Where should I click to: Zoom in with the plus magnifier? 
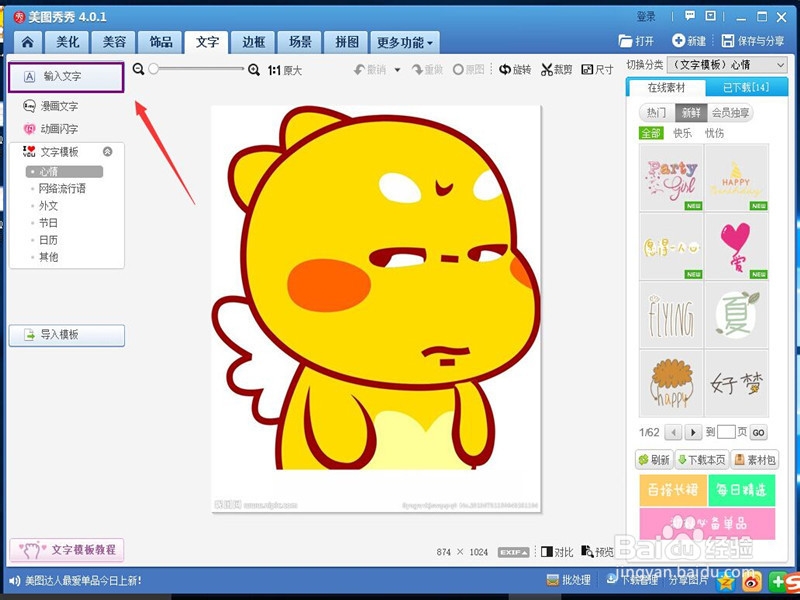pos(254,69)
